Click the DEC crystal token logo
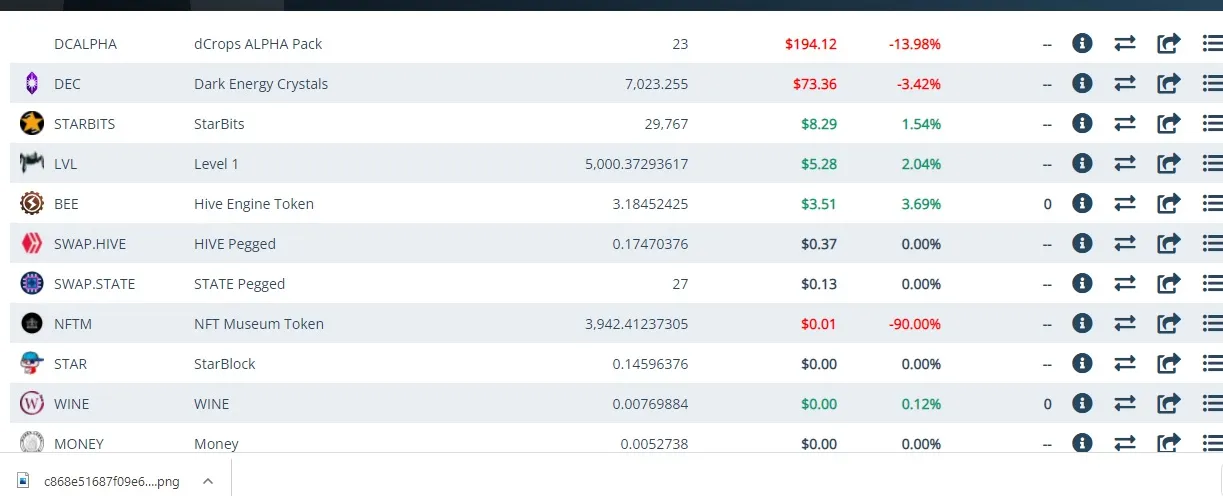This screenshot has width=1223, height=496. point(32,84)
